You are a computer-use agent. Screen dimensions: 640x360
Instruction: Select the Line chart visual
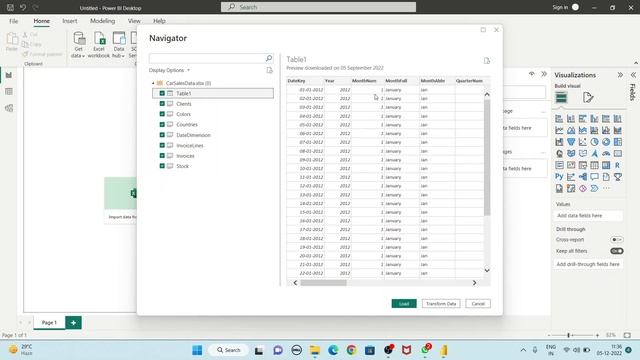[559, 131]
